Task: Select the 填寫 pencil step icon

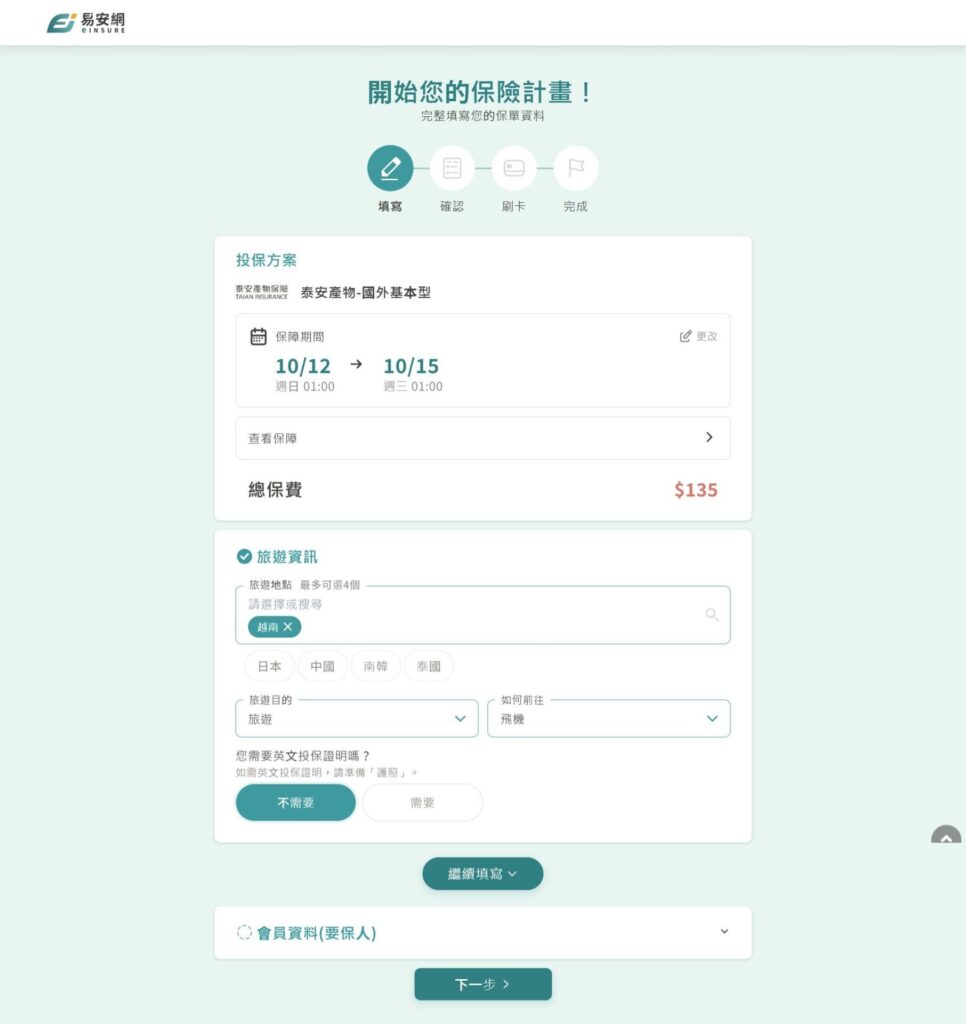Action: coord(390,168)
